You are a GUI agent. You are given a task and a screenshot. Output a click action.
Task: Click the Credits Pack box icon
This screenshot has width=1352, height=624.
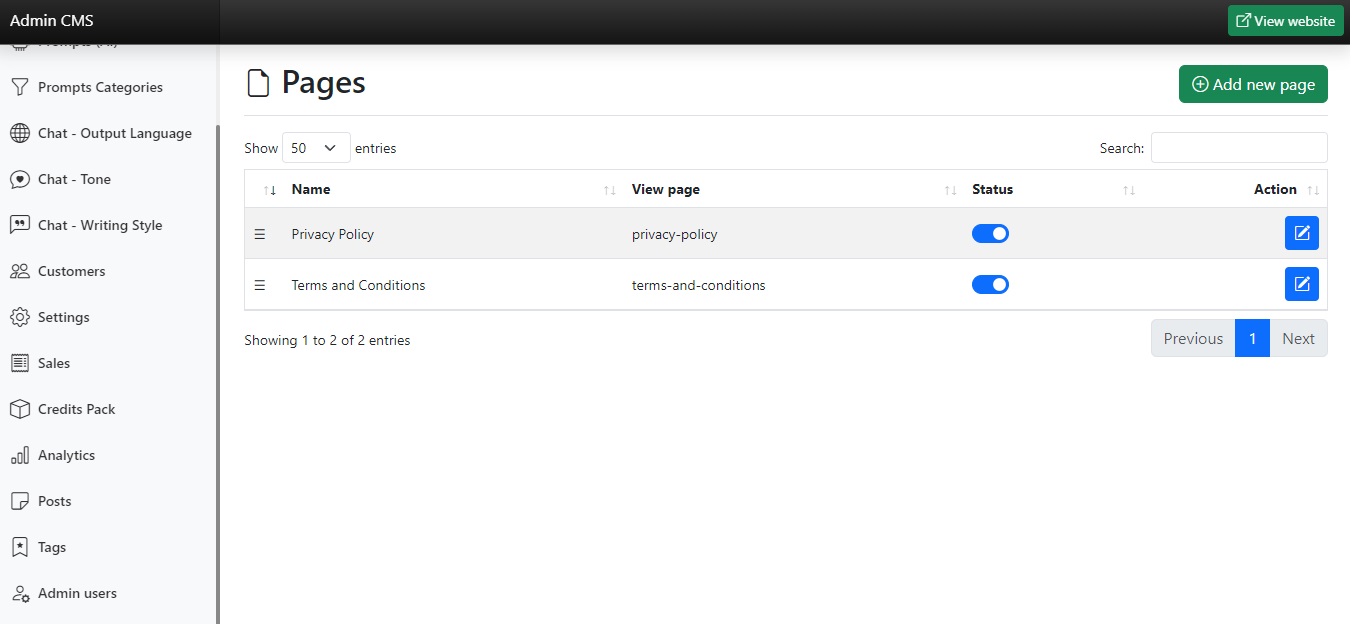(19, 409)
